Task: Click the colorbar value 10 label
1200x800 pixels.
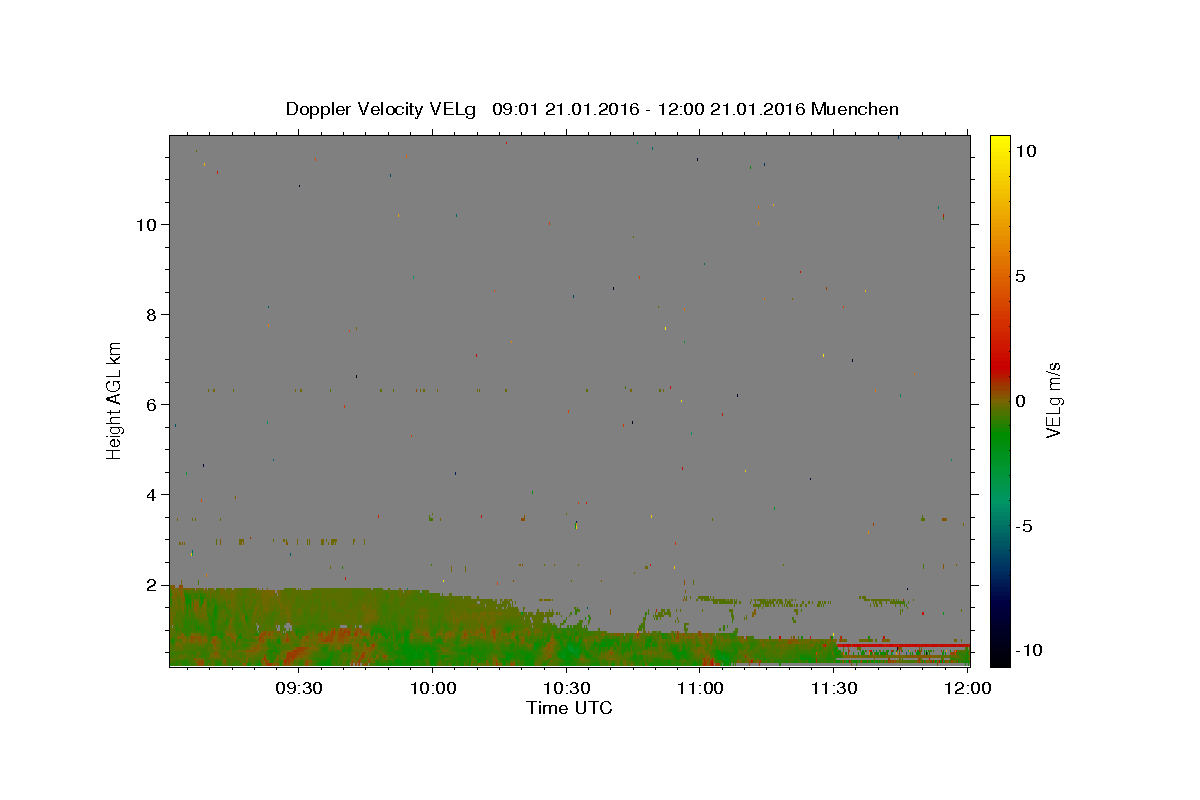Action: [x=1025, y=151]
